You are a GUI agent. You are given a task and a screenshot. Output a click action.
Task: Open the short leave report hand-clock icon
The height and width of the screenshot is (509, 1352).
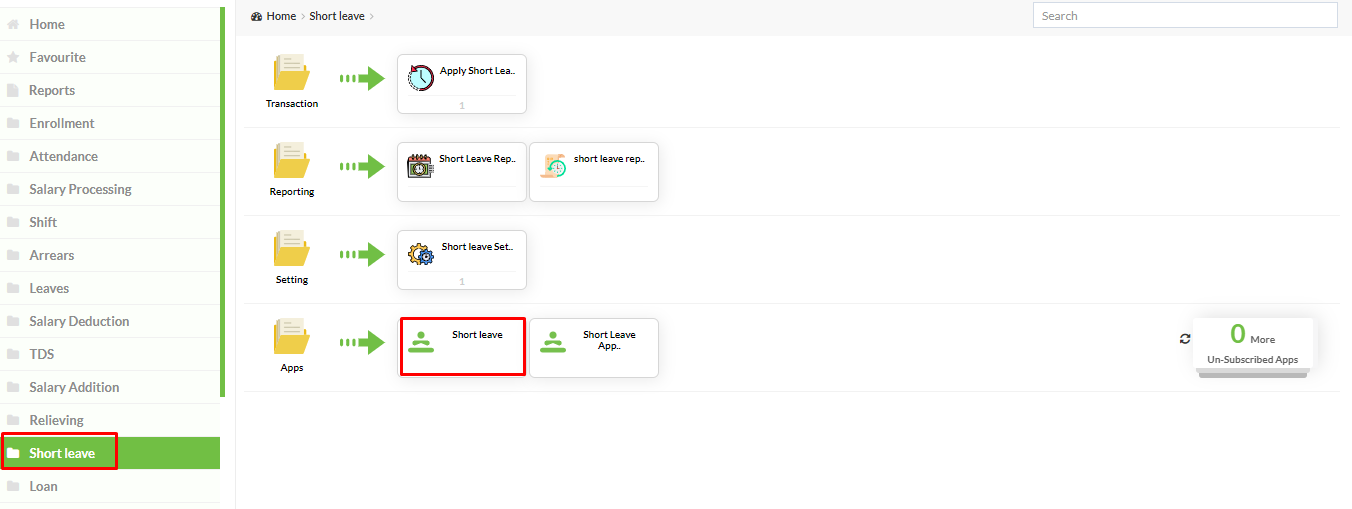pyautogui.click(x=553, y=166)
